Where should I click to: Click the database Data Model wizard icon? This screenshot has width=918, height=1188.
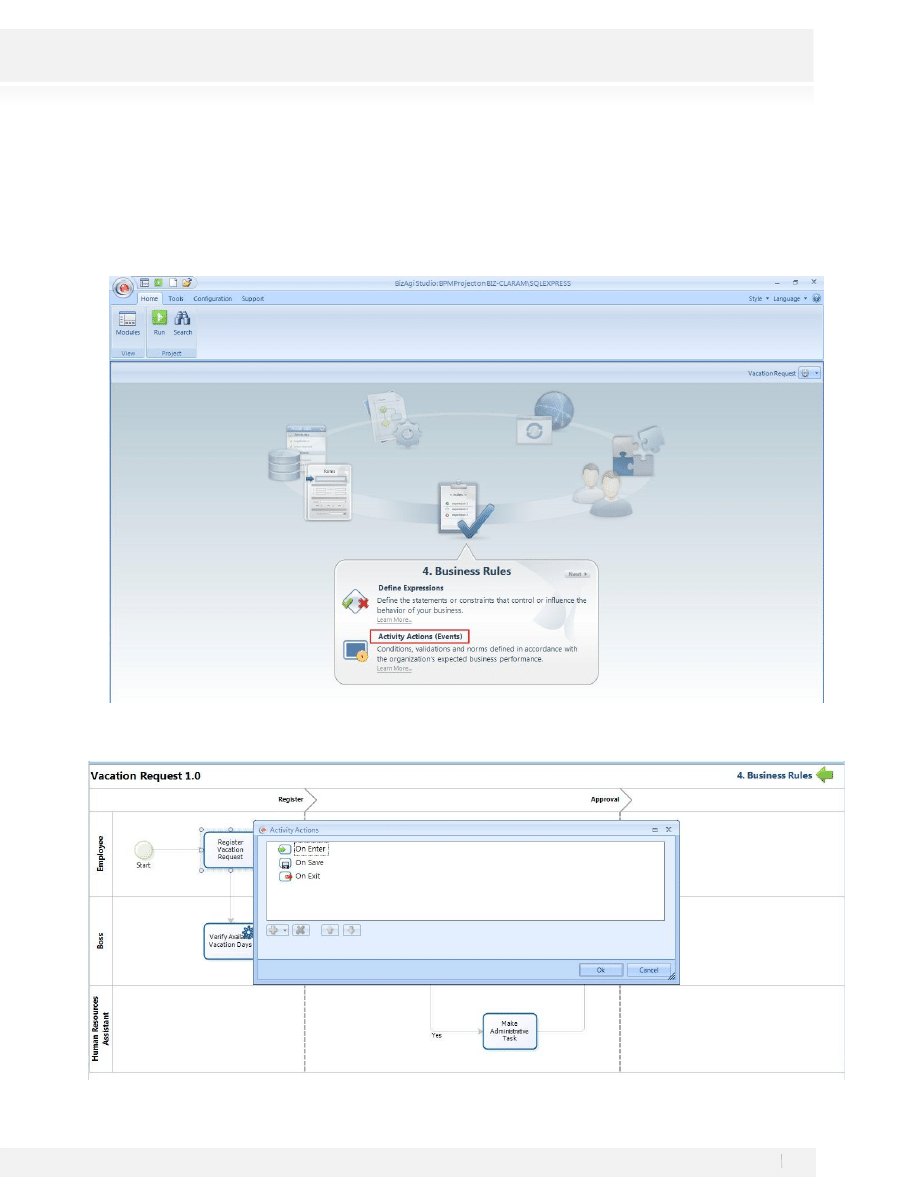pos(284,465)
